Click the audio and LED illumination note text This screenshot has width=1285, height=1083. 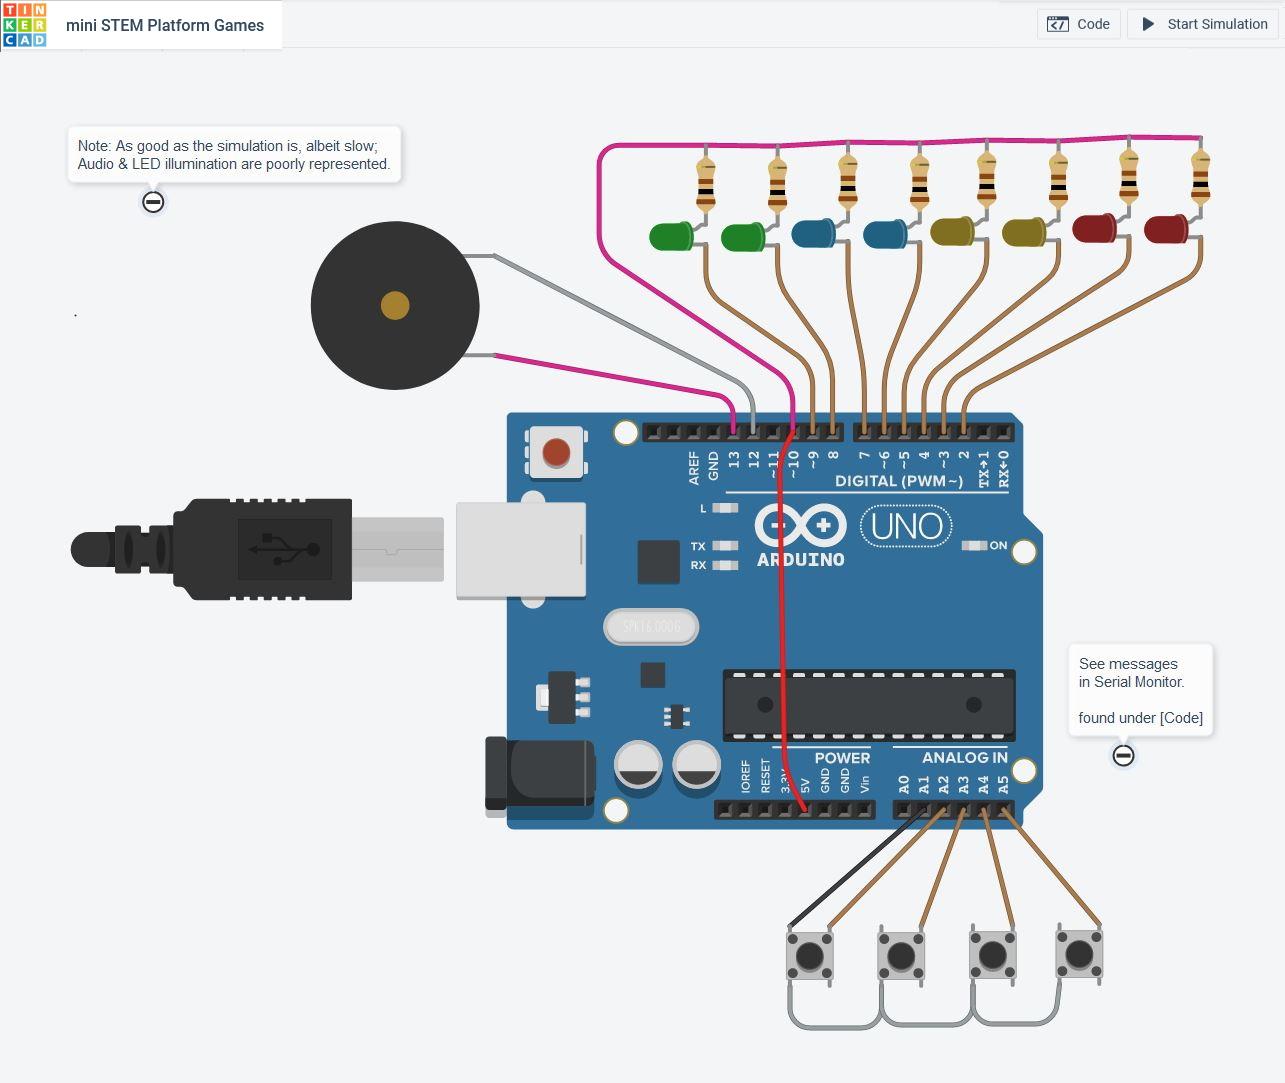click(234, 155)
